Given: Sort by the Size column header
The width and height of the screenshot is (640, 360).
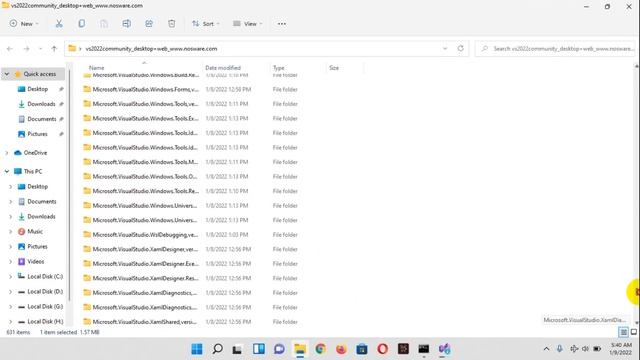Looking at the screenshot, I should (x=334, y=68).
